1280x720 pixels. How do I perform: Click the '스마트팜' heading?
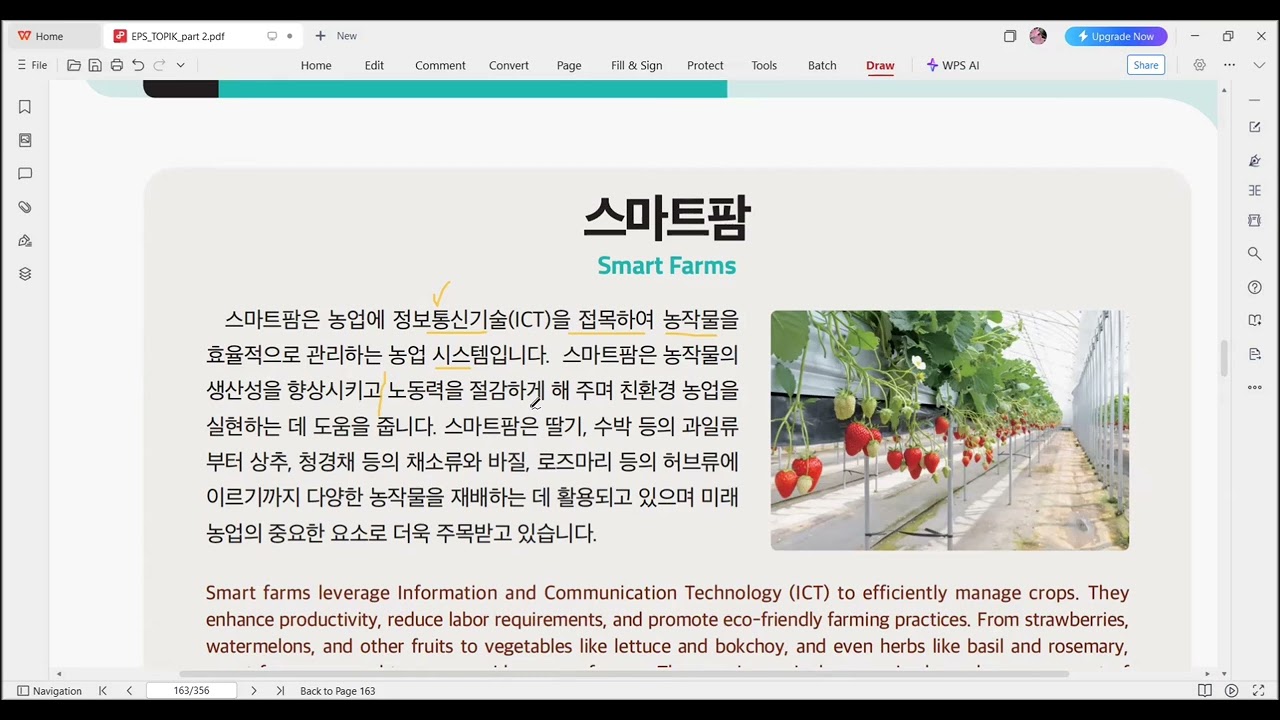pos(667,218)
